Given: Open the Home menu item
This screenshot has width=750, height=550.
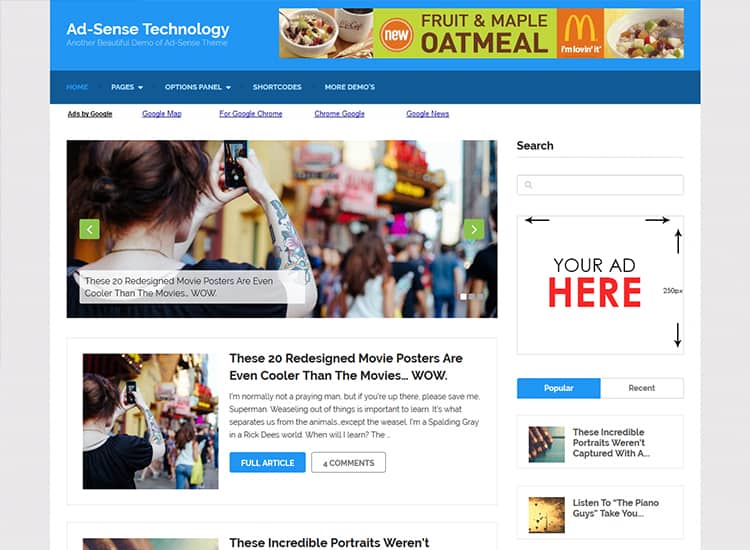Looking at the screenshot, I should click(x=77, y=87).
